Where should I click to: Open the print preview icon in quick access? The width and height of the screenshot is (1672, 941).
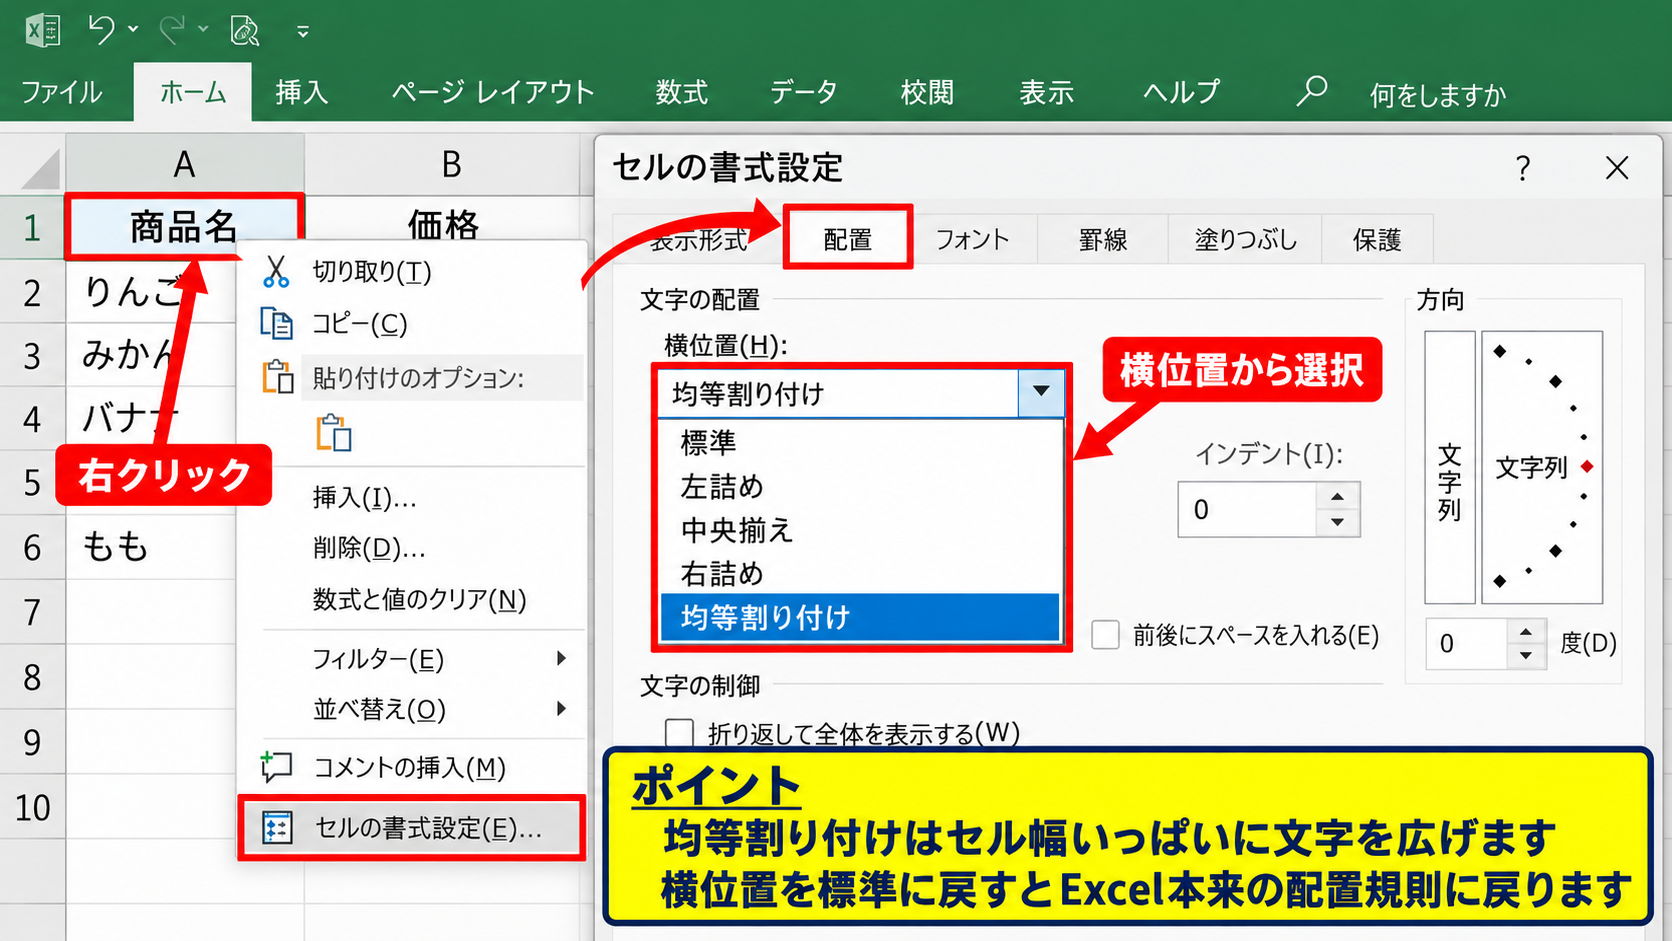pyautogui.click(x=245, y=30)
